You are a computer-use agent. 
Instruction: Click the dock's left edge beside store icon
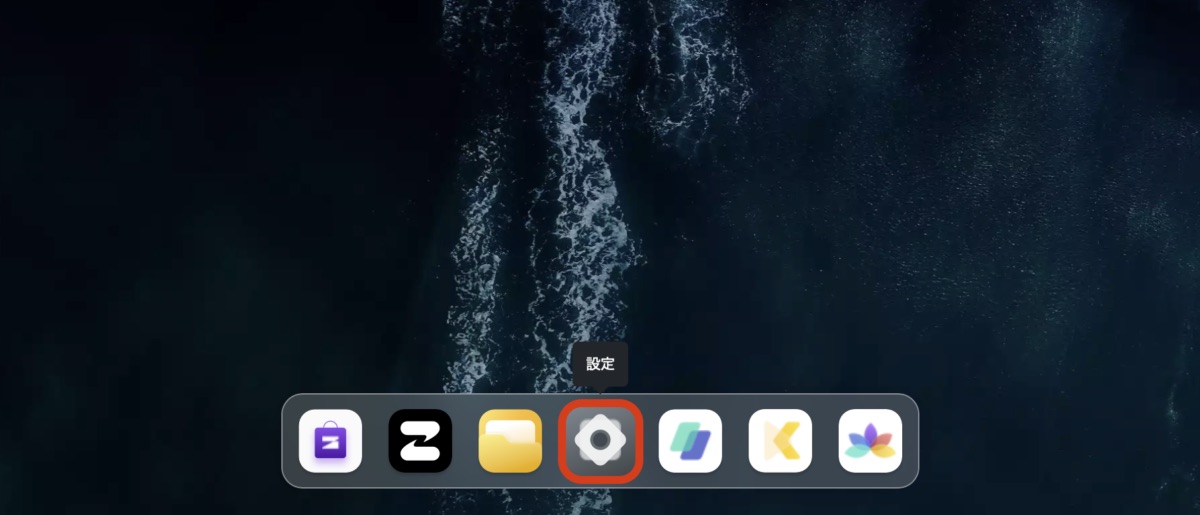(290, 441)
